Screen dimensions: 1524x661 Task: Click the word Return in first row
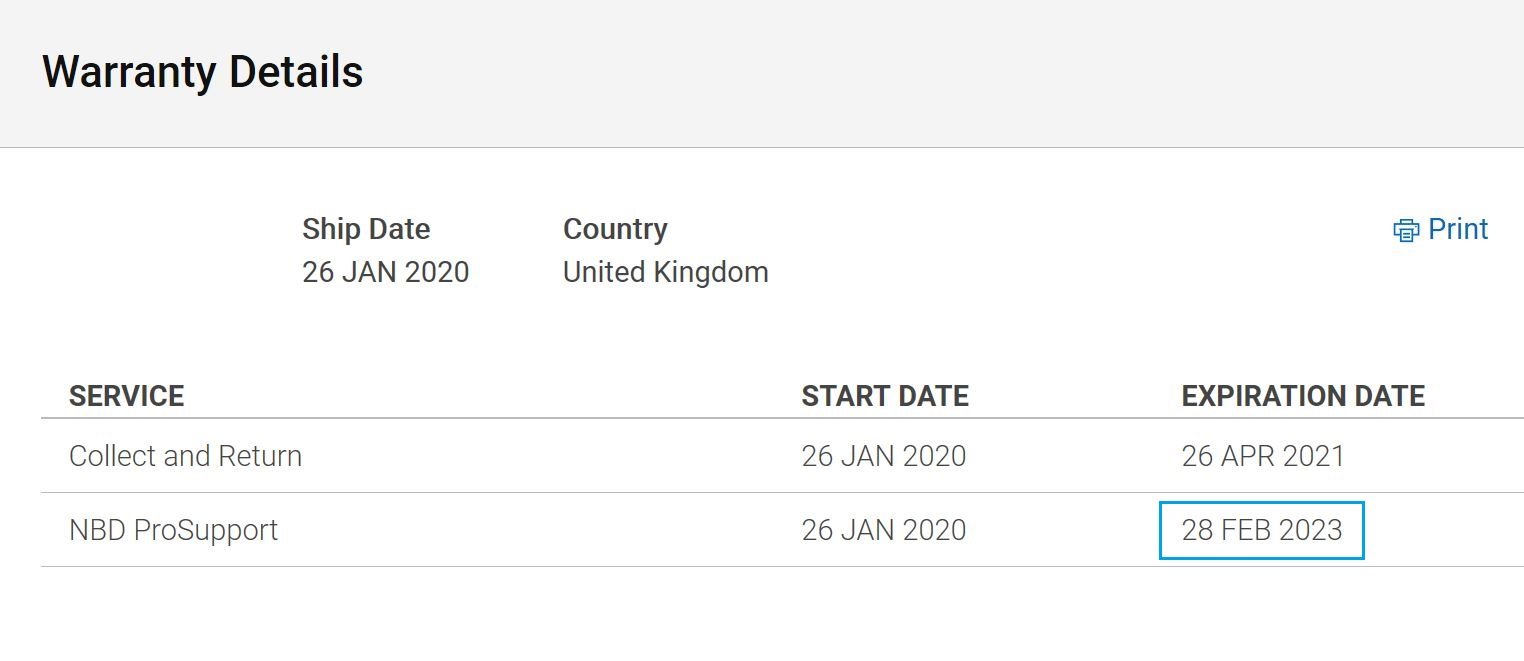256,456
